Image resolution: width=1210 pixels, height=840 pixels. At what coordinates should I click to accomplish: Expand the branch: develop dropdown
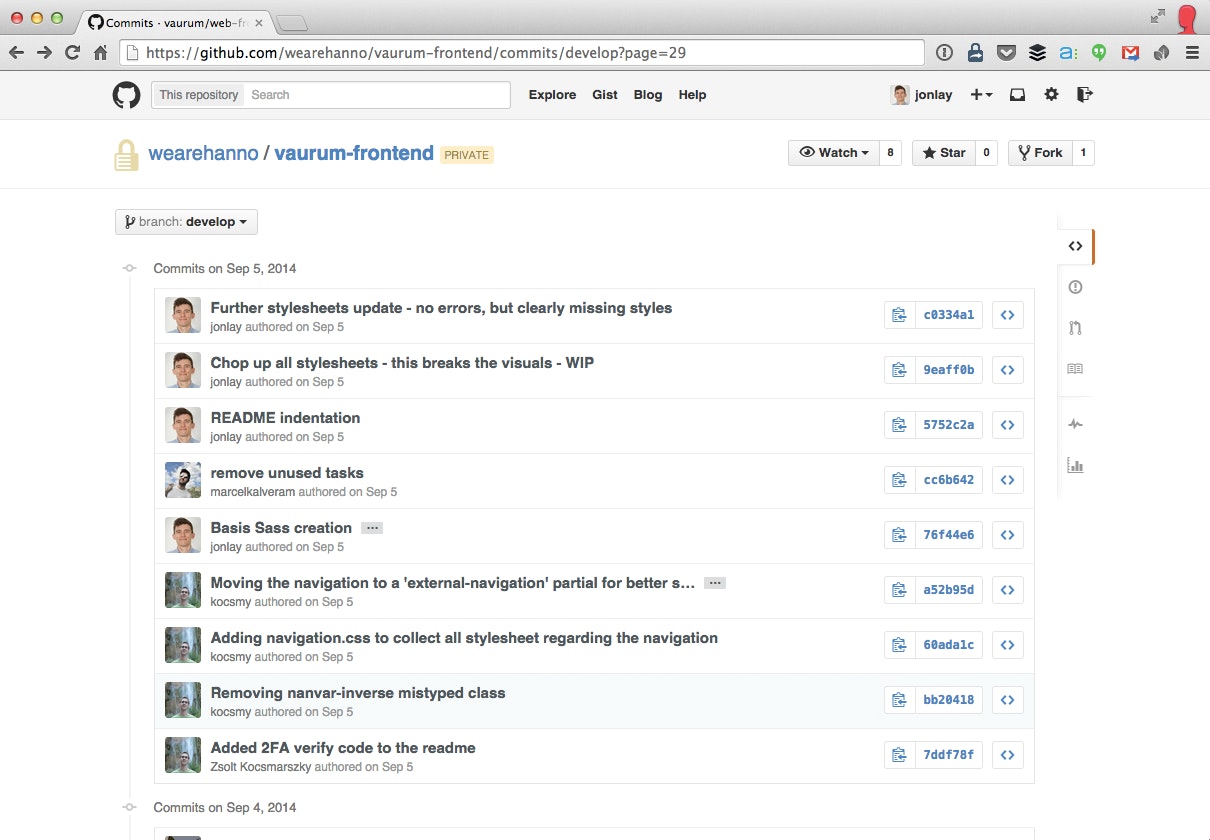pos(186,222)
